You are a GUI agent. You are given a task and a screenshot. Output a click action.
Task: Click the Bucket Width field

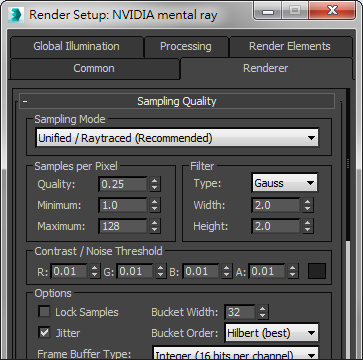click(240, 312)
